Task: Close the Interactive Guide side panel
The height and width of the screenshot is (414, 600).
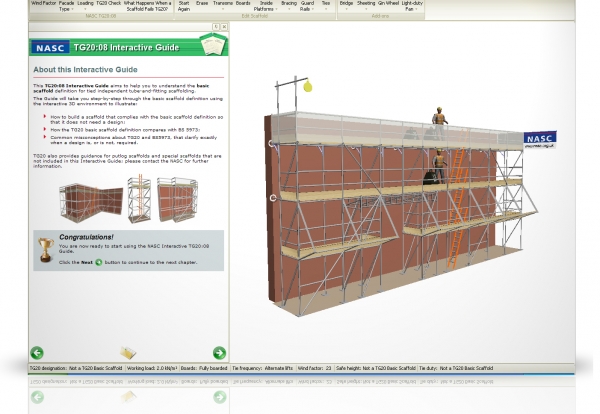Action: (x=224, y=27)
